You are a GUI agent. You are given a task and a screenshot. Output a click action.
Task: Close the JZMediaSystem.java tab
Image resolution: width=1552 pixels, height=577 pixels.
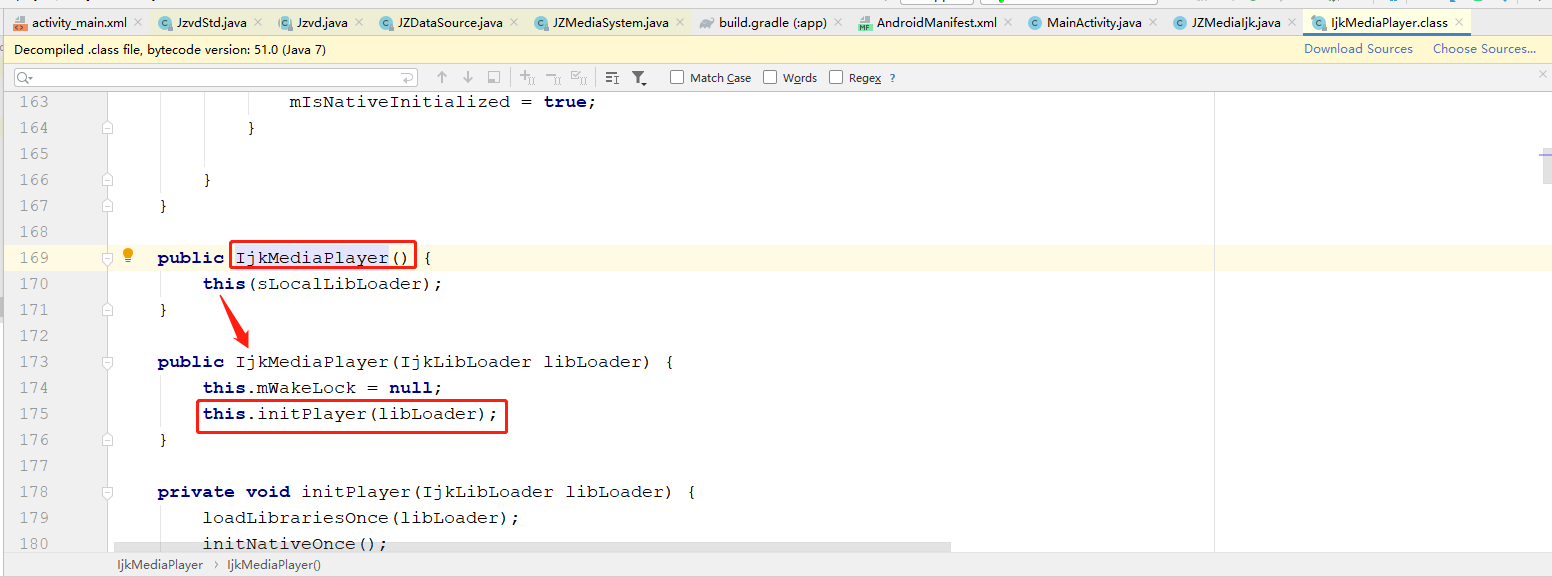(x=680, y=22)
